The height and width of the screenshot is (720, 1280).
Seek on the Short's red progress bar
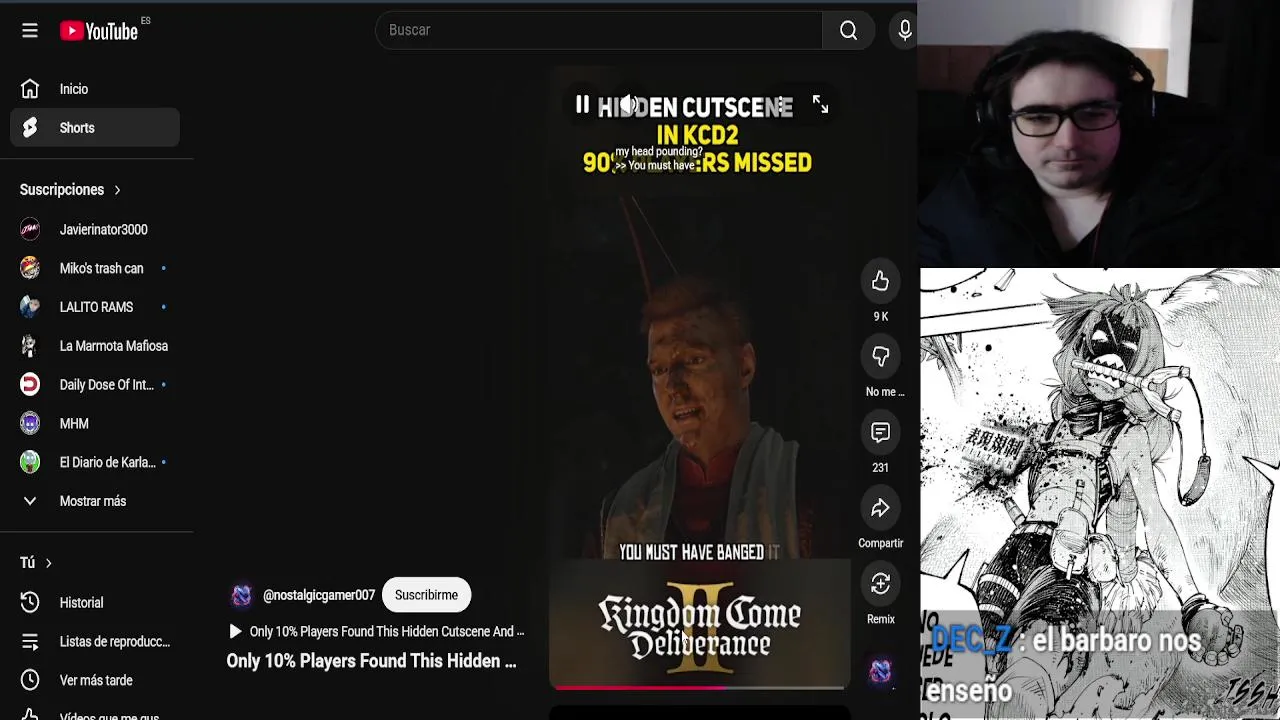pos(699,687)
